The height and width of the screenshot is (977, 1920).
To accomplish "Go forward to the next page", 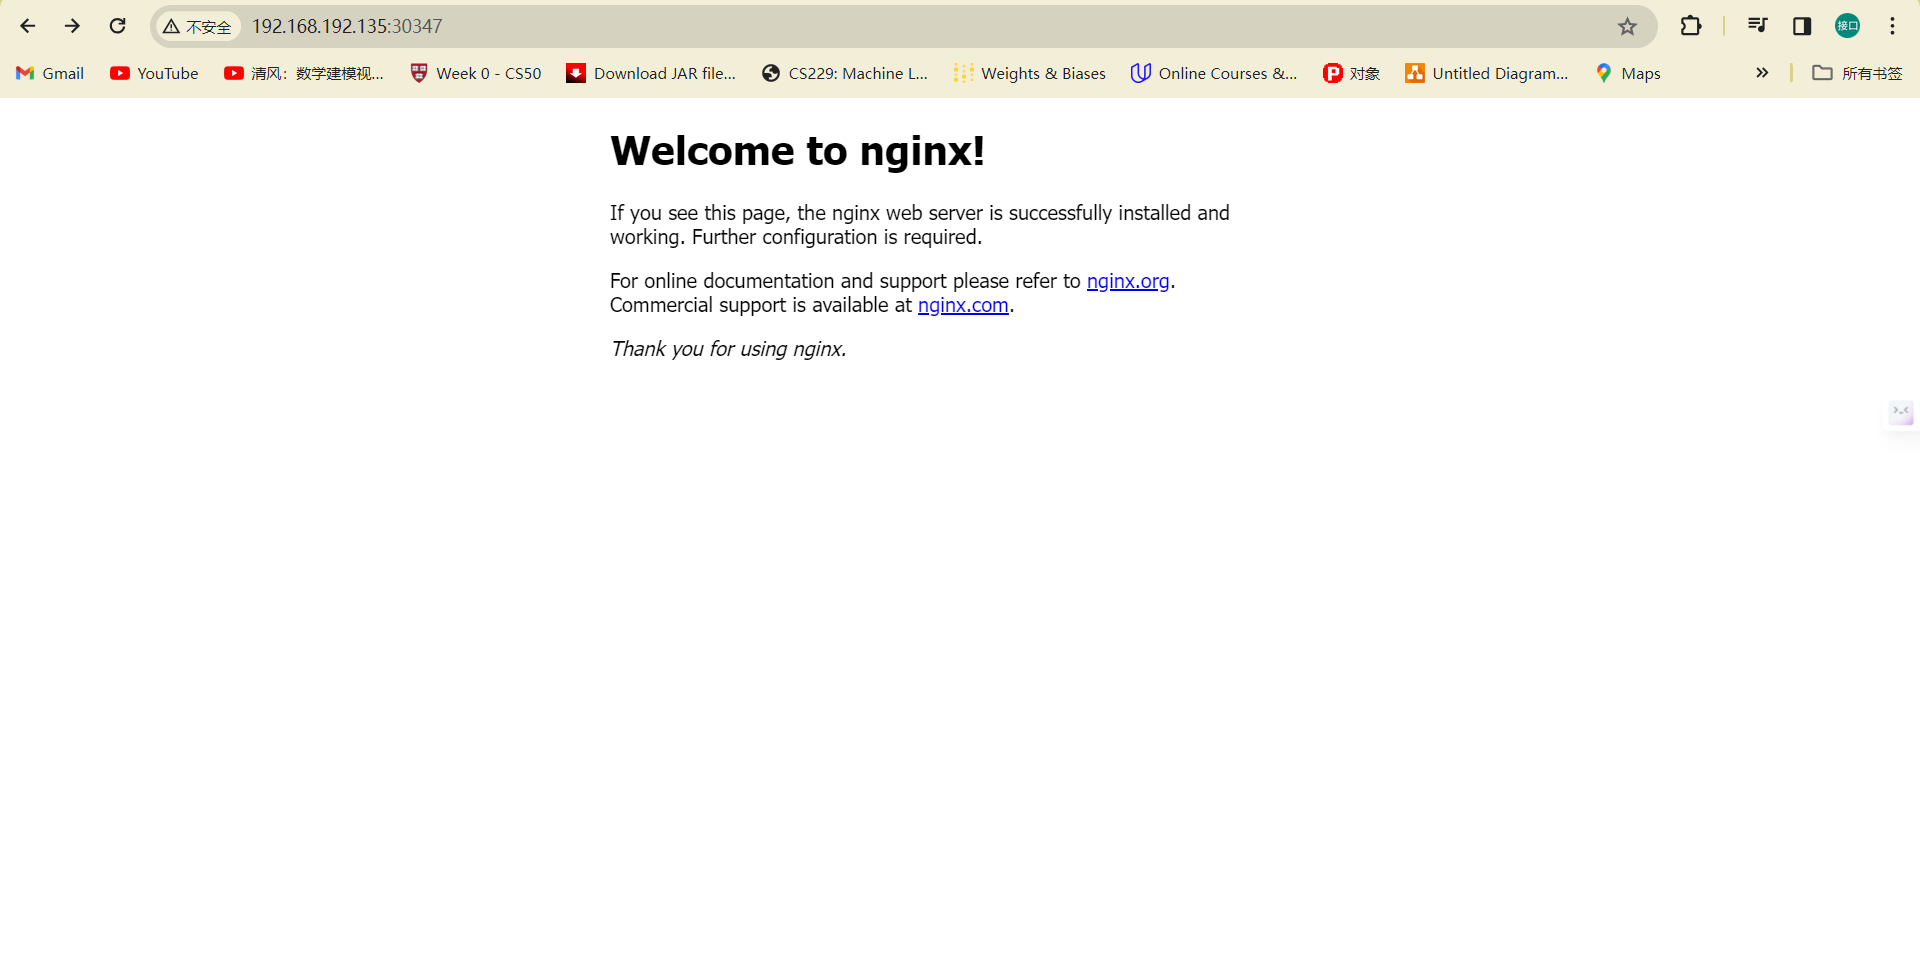I will 72,26.
